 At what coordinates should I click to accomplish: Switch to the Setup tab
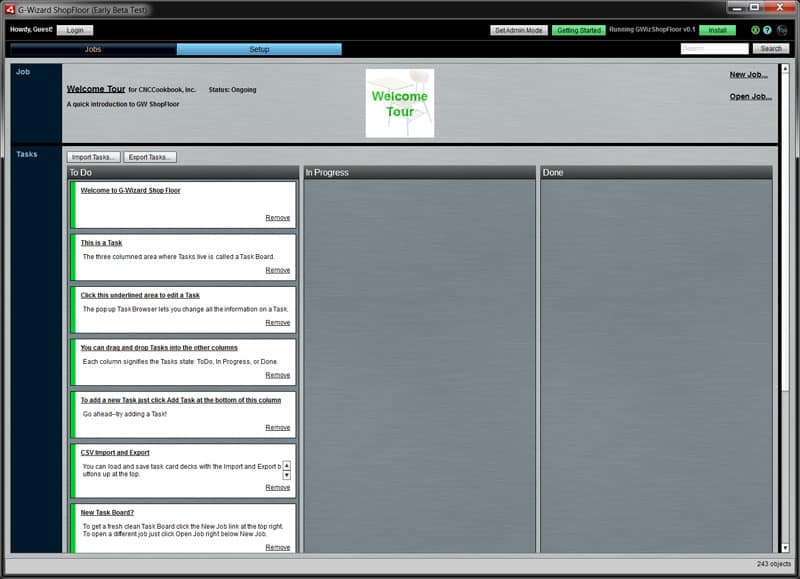[259, 49]
